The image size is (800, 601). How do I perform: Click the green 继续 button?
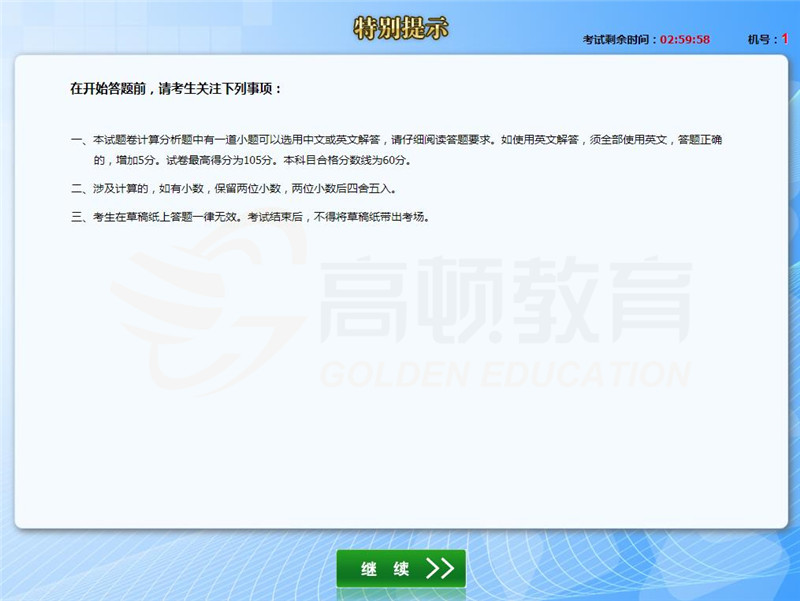pyautogui.click(x=400, y=569)
